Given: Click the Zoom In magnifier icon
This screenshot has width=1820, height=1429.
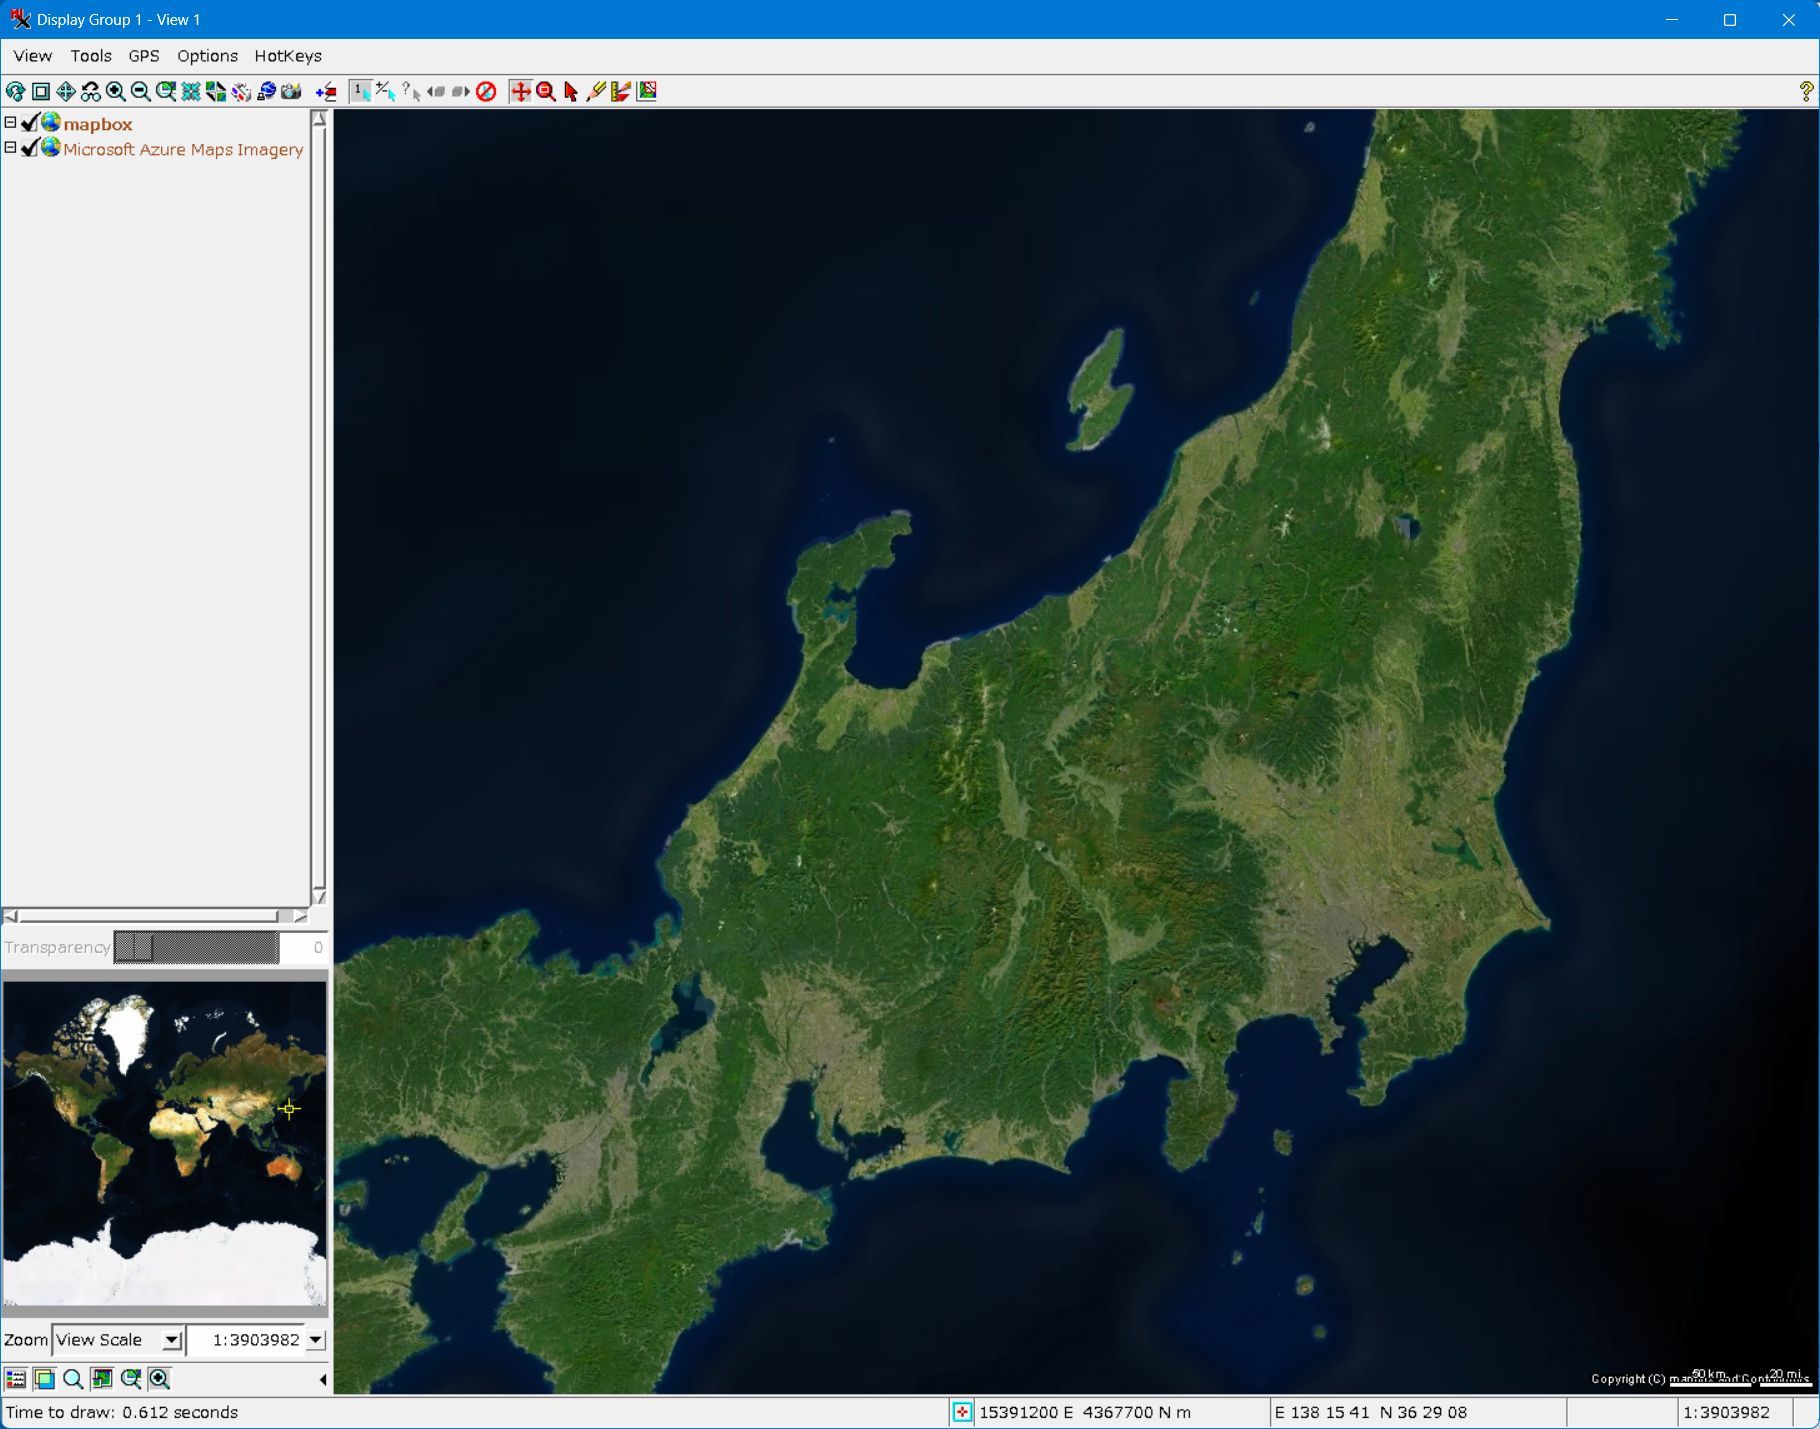Looking at the screenshot, I should click(x=116, y=92).
